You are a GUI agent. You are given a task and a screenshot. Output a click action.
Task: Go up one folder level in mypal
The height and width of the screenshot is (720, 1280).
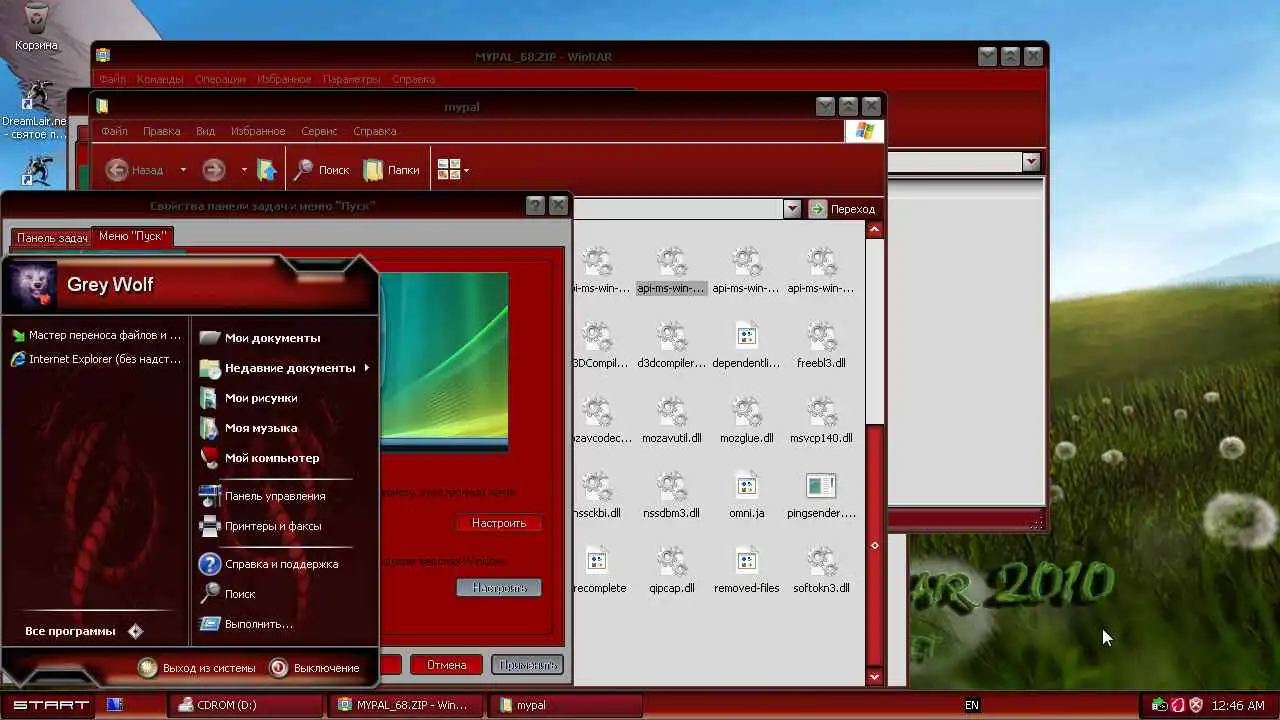coord(266,170)
